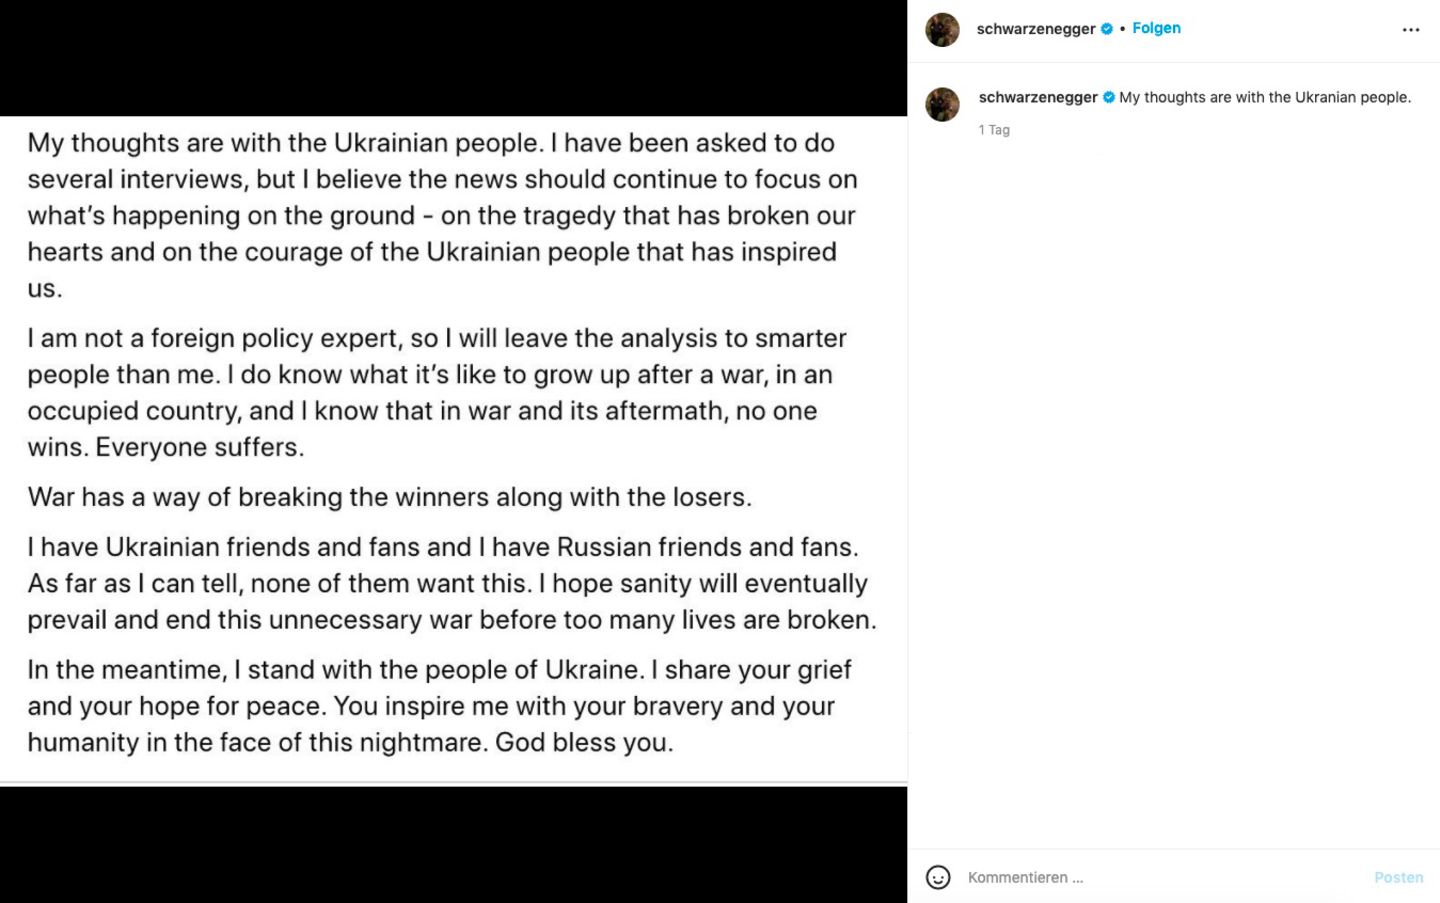
Task: Open the three-dot more options menu
Action: click(x=1410, y=30)
